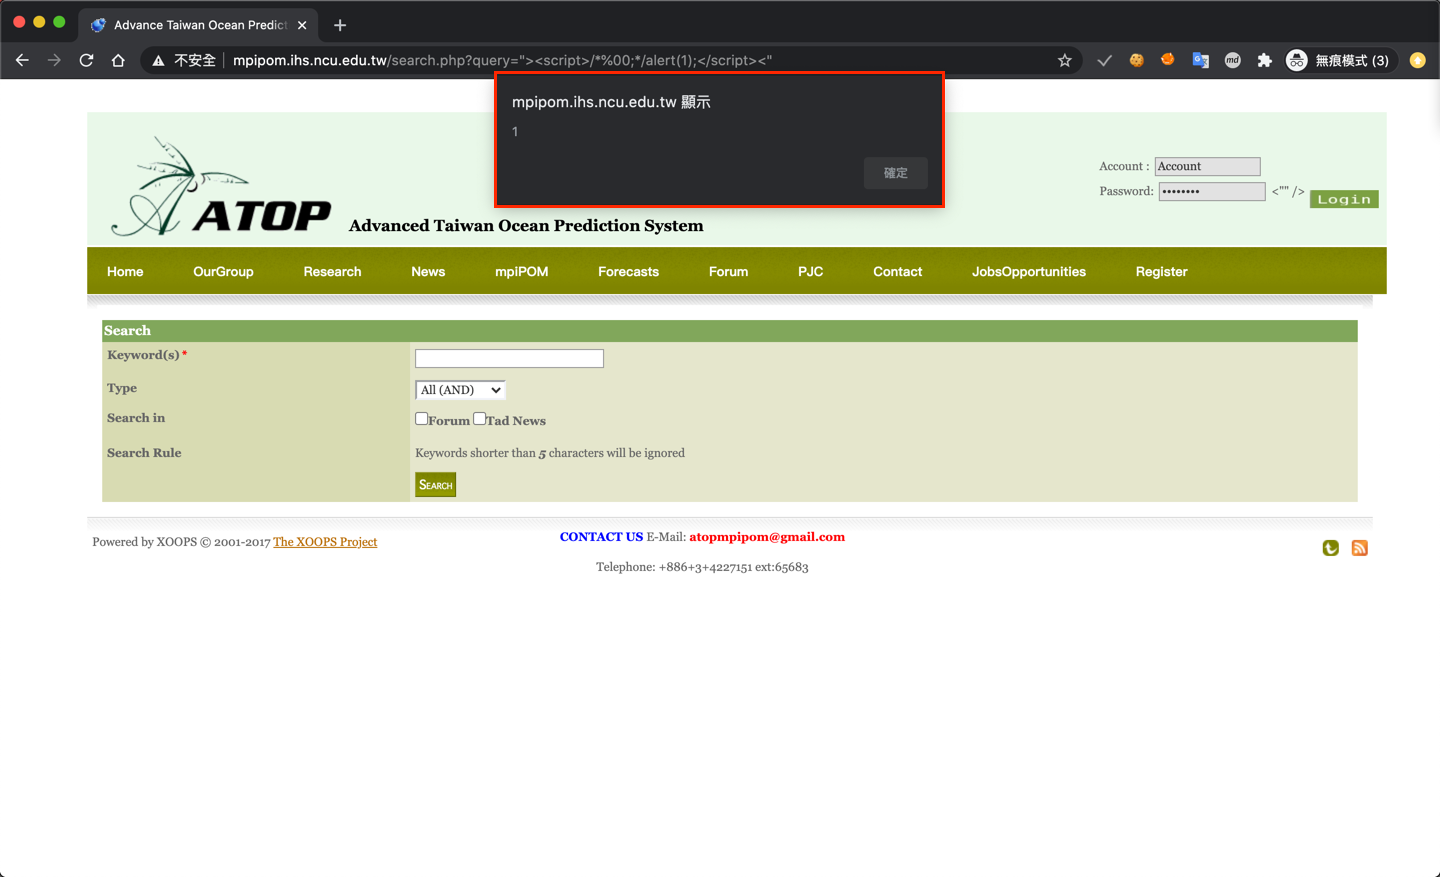Confirm the alert dialog with 確定
Image resolution: width=1440 pixels, height=877 pixels.
tap(896, 173)
